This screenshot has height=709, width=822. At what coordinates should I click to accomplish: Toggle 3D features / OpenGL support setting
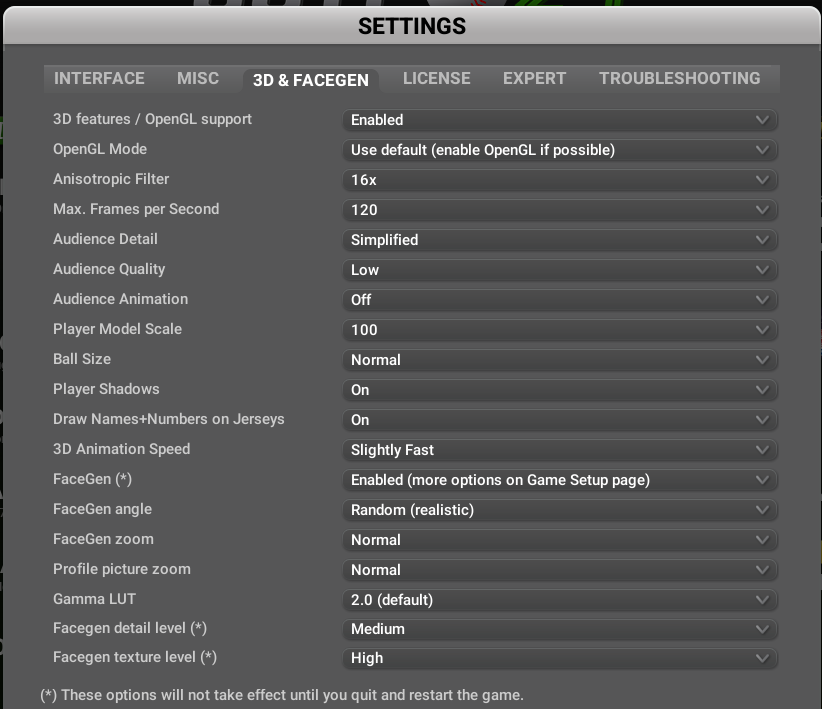pos(560,120)
